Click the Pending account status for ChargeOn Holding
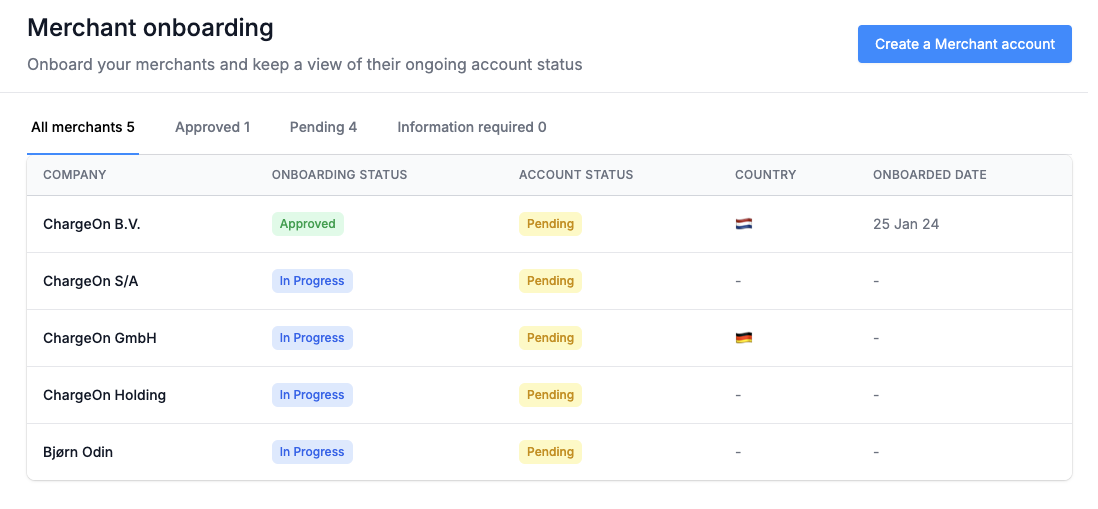Image resolution: width=1098 pixels, height=509 pixels. point(550,395)
